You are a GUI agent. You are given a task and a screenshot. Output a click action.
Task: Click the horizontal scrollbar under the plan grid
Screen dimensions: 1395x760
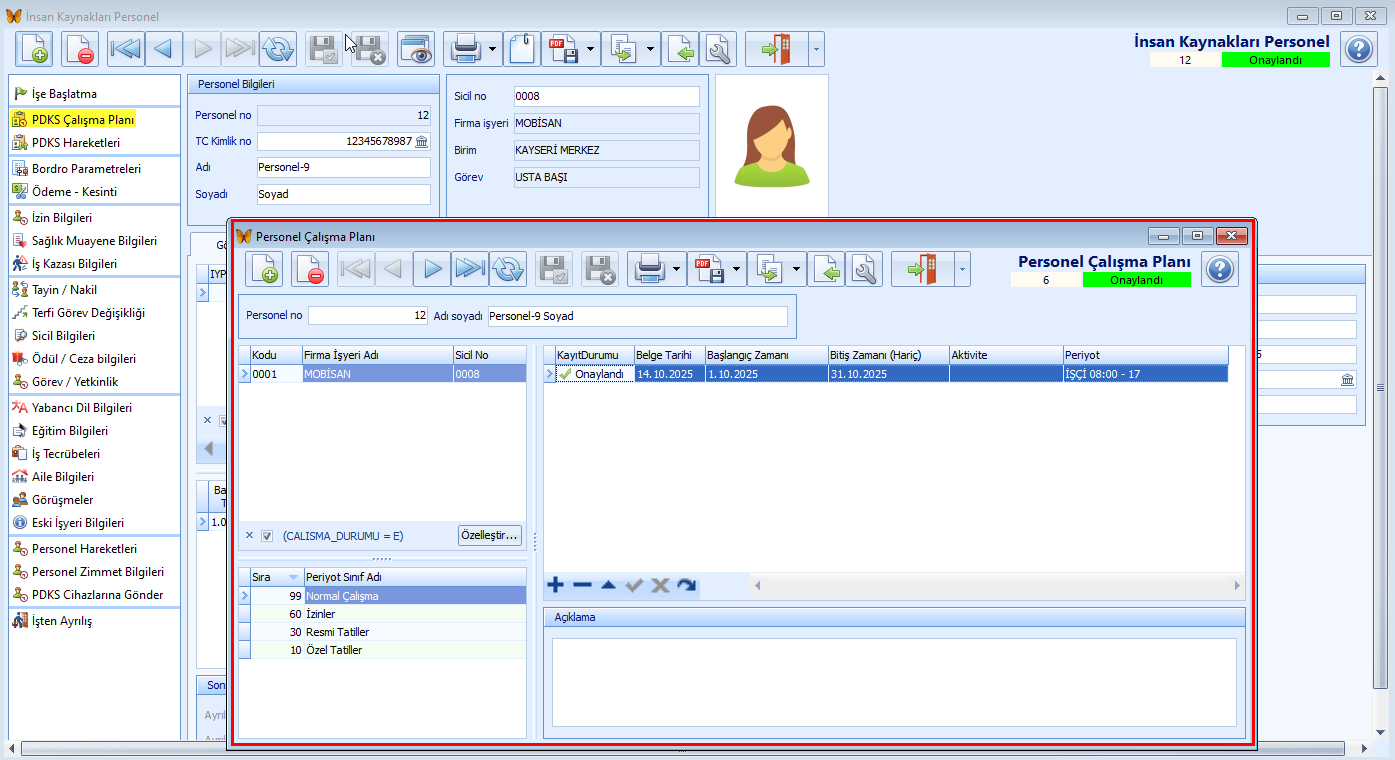[995, 585]
